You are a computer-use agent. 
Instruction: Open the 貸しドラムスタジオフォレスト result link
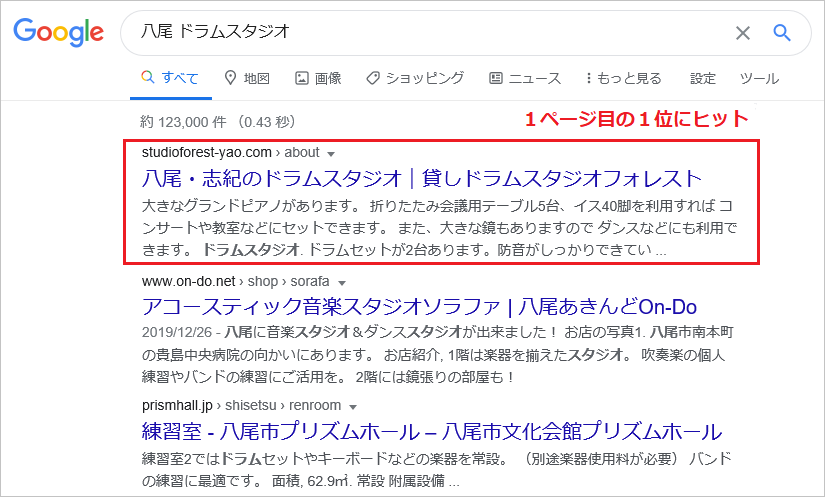click(422, 179)
